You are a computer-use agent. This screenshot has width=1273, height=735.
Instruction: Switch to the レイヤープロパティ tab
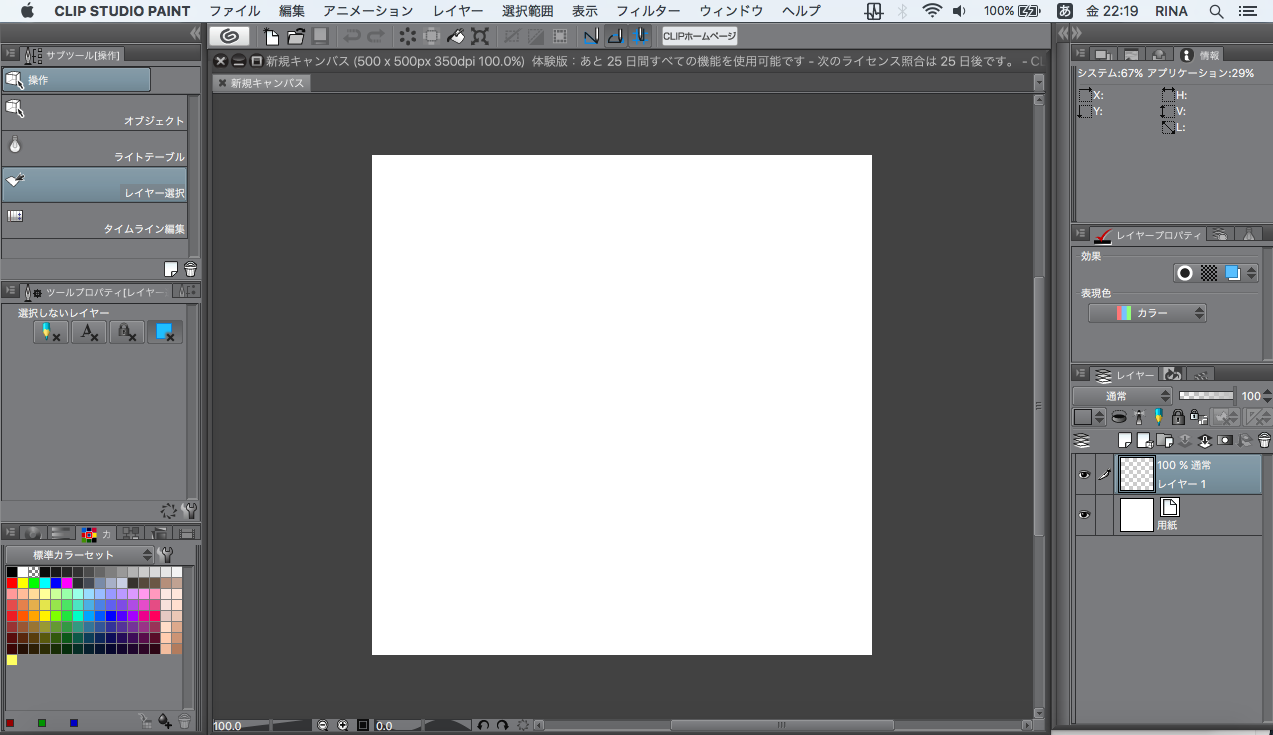pos(1148,235)
